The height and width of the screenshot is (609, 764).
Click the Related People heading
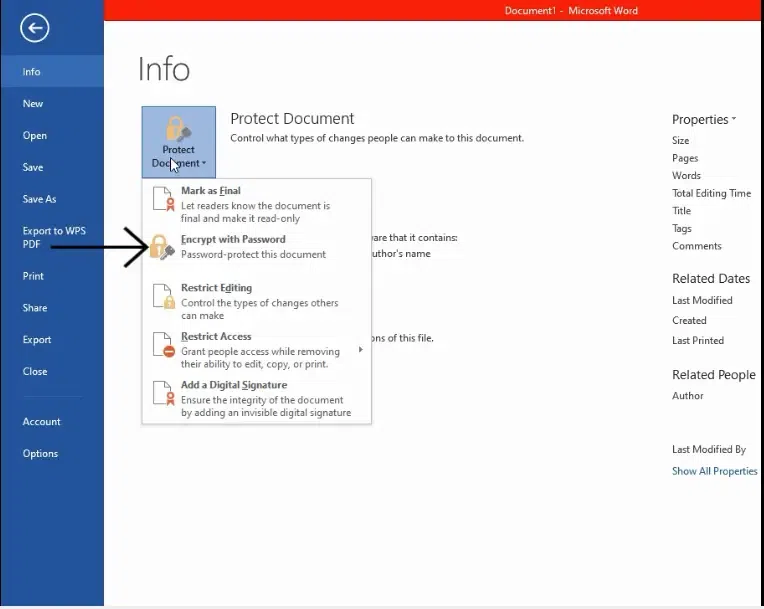[x=714, y=375]
